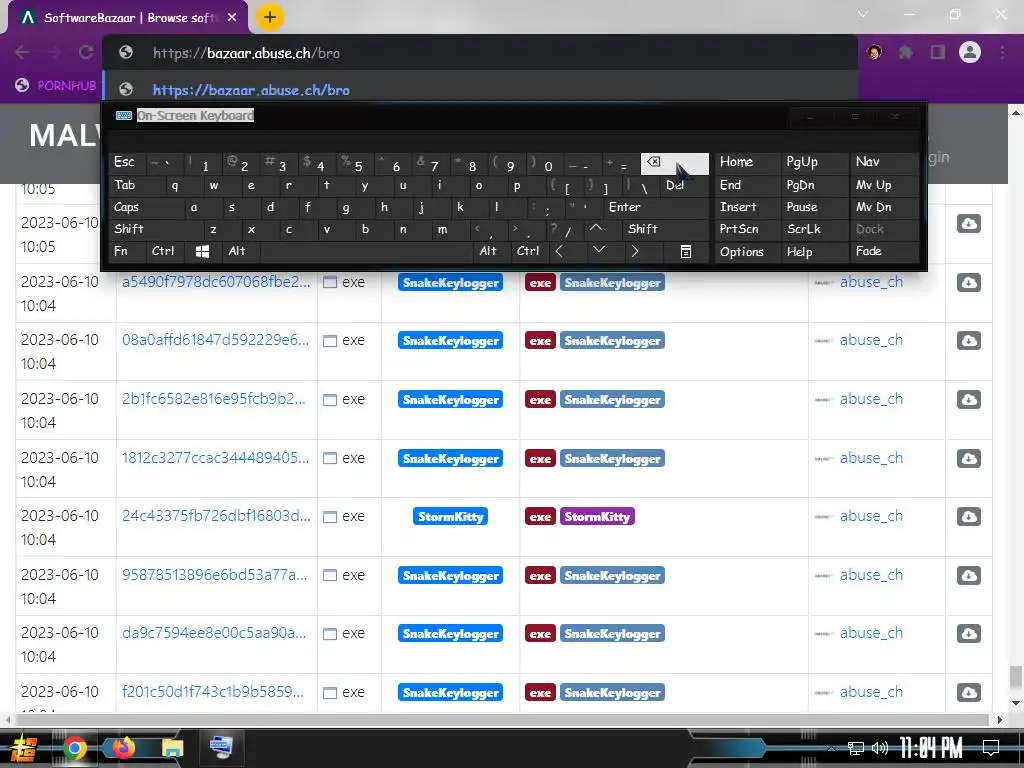Click the browser back arrow
Image resolution: width=1024 pixels, height=768 pixels.
coord(22,53)
